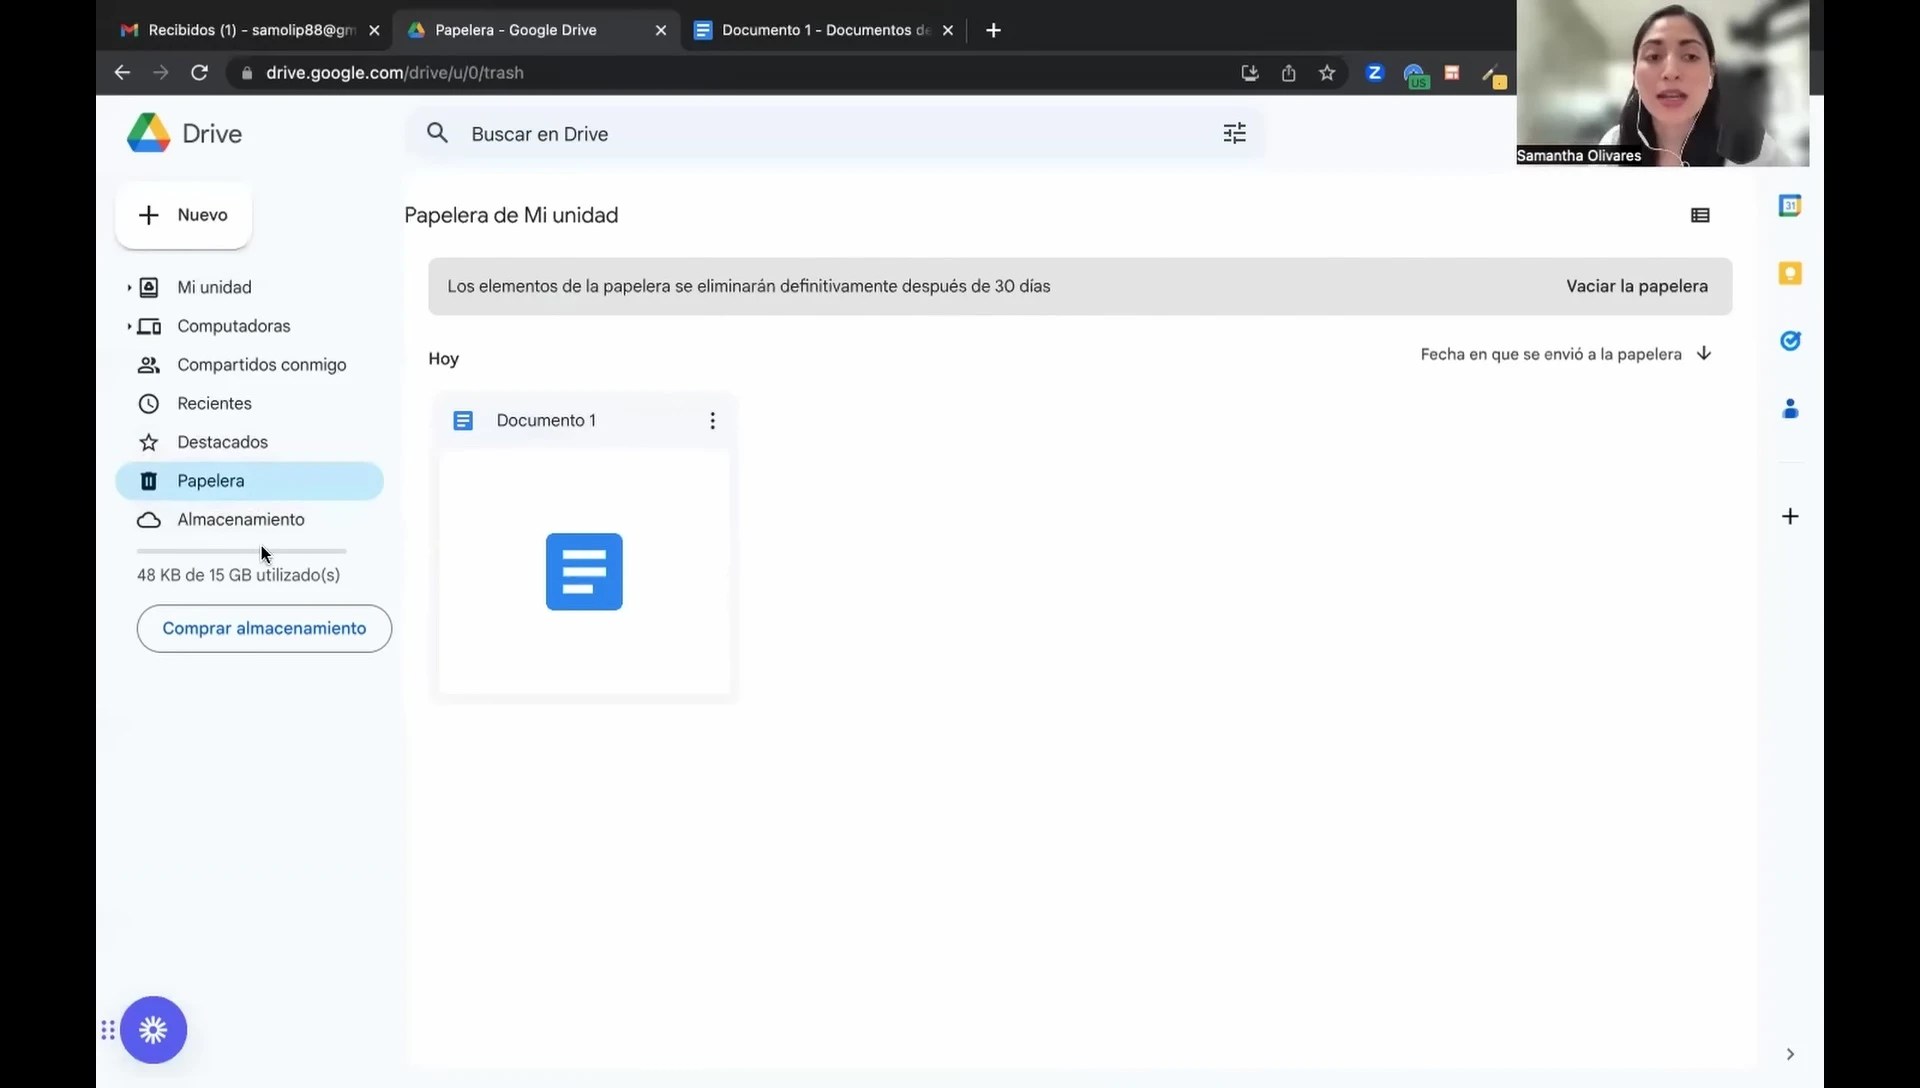This screenshot has height=1088, width=1920.
Task: Click the storage usage progress bar
Action: (242, 551)
